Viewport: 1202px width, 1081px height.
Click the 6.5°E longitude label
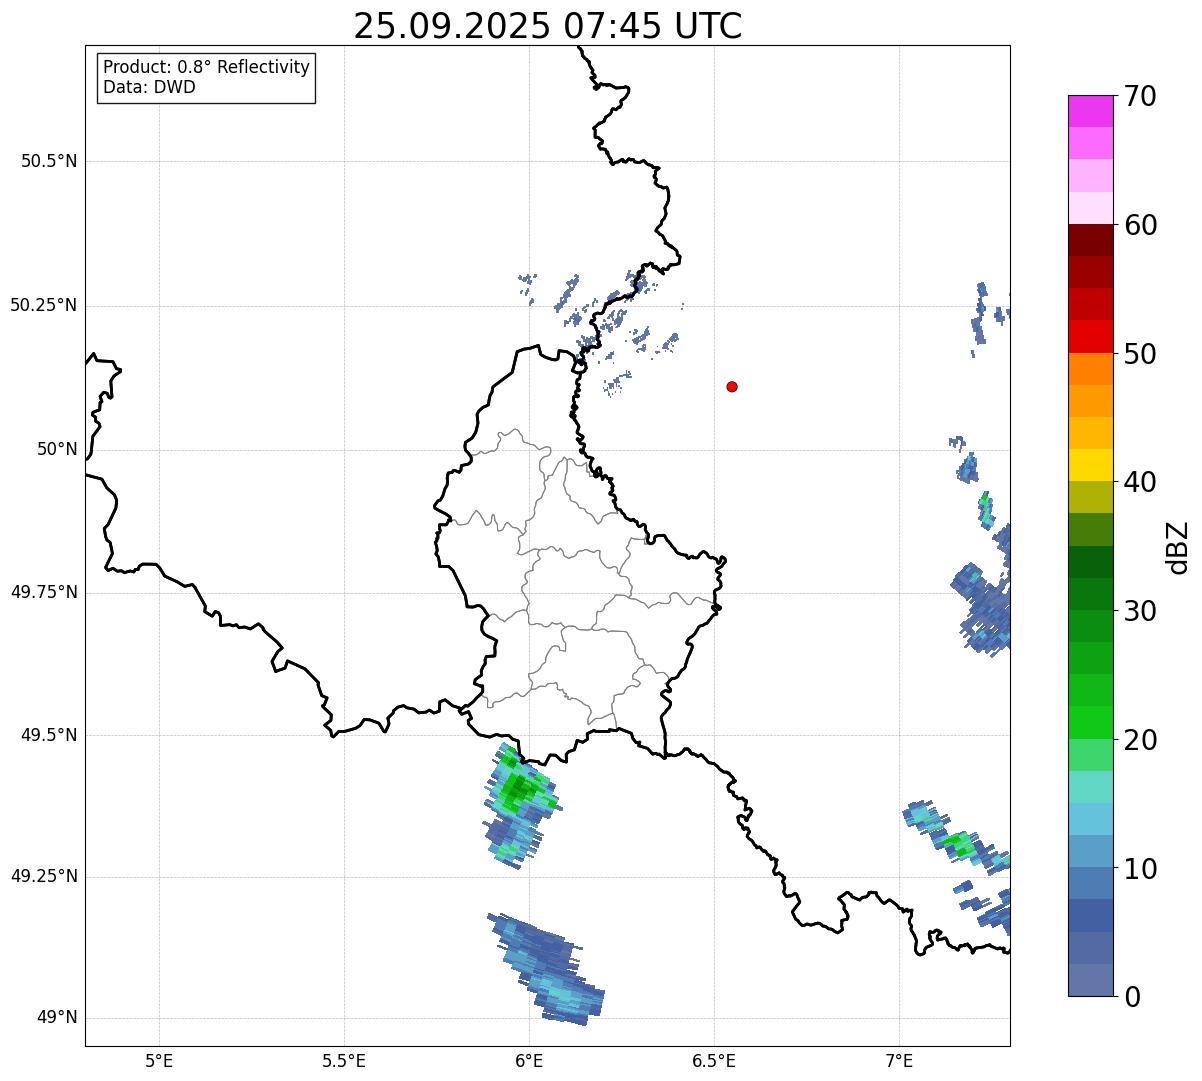coord(714,1060)
